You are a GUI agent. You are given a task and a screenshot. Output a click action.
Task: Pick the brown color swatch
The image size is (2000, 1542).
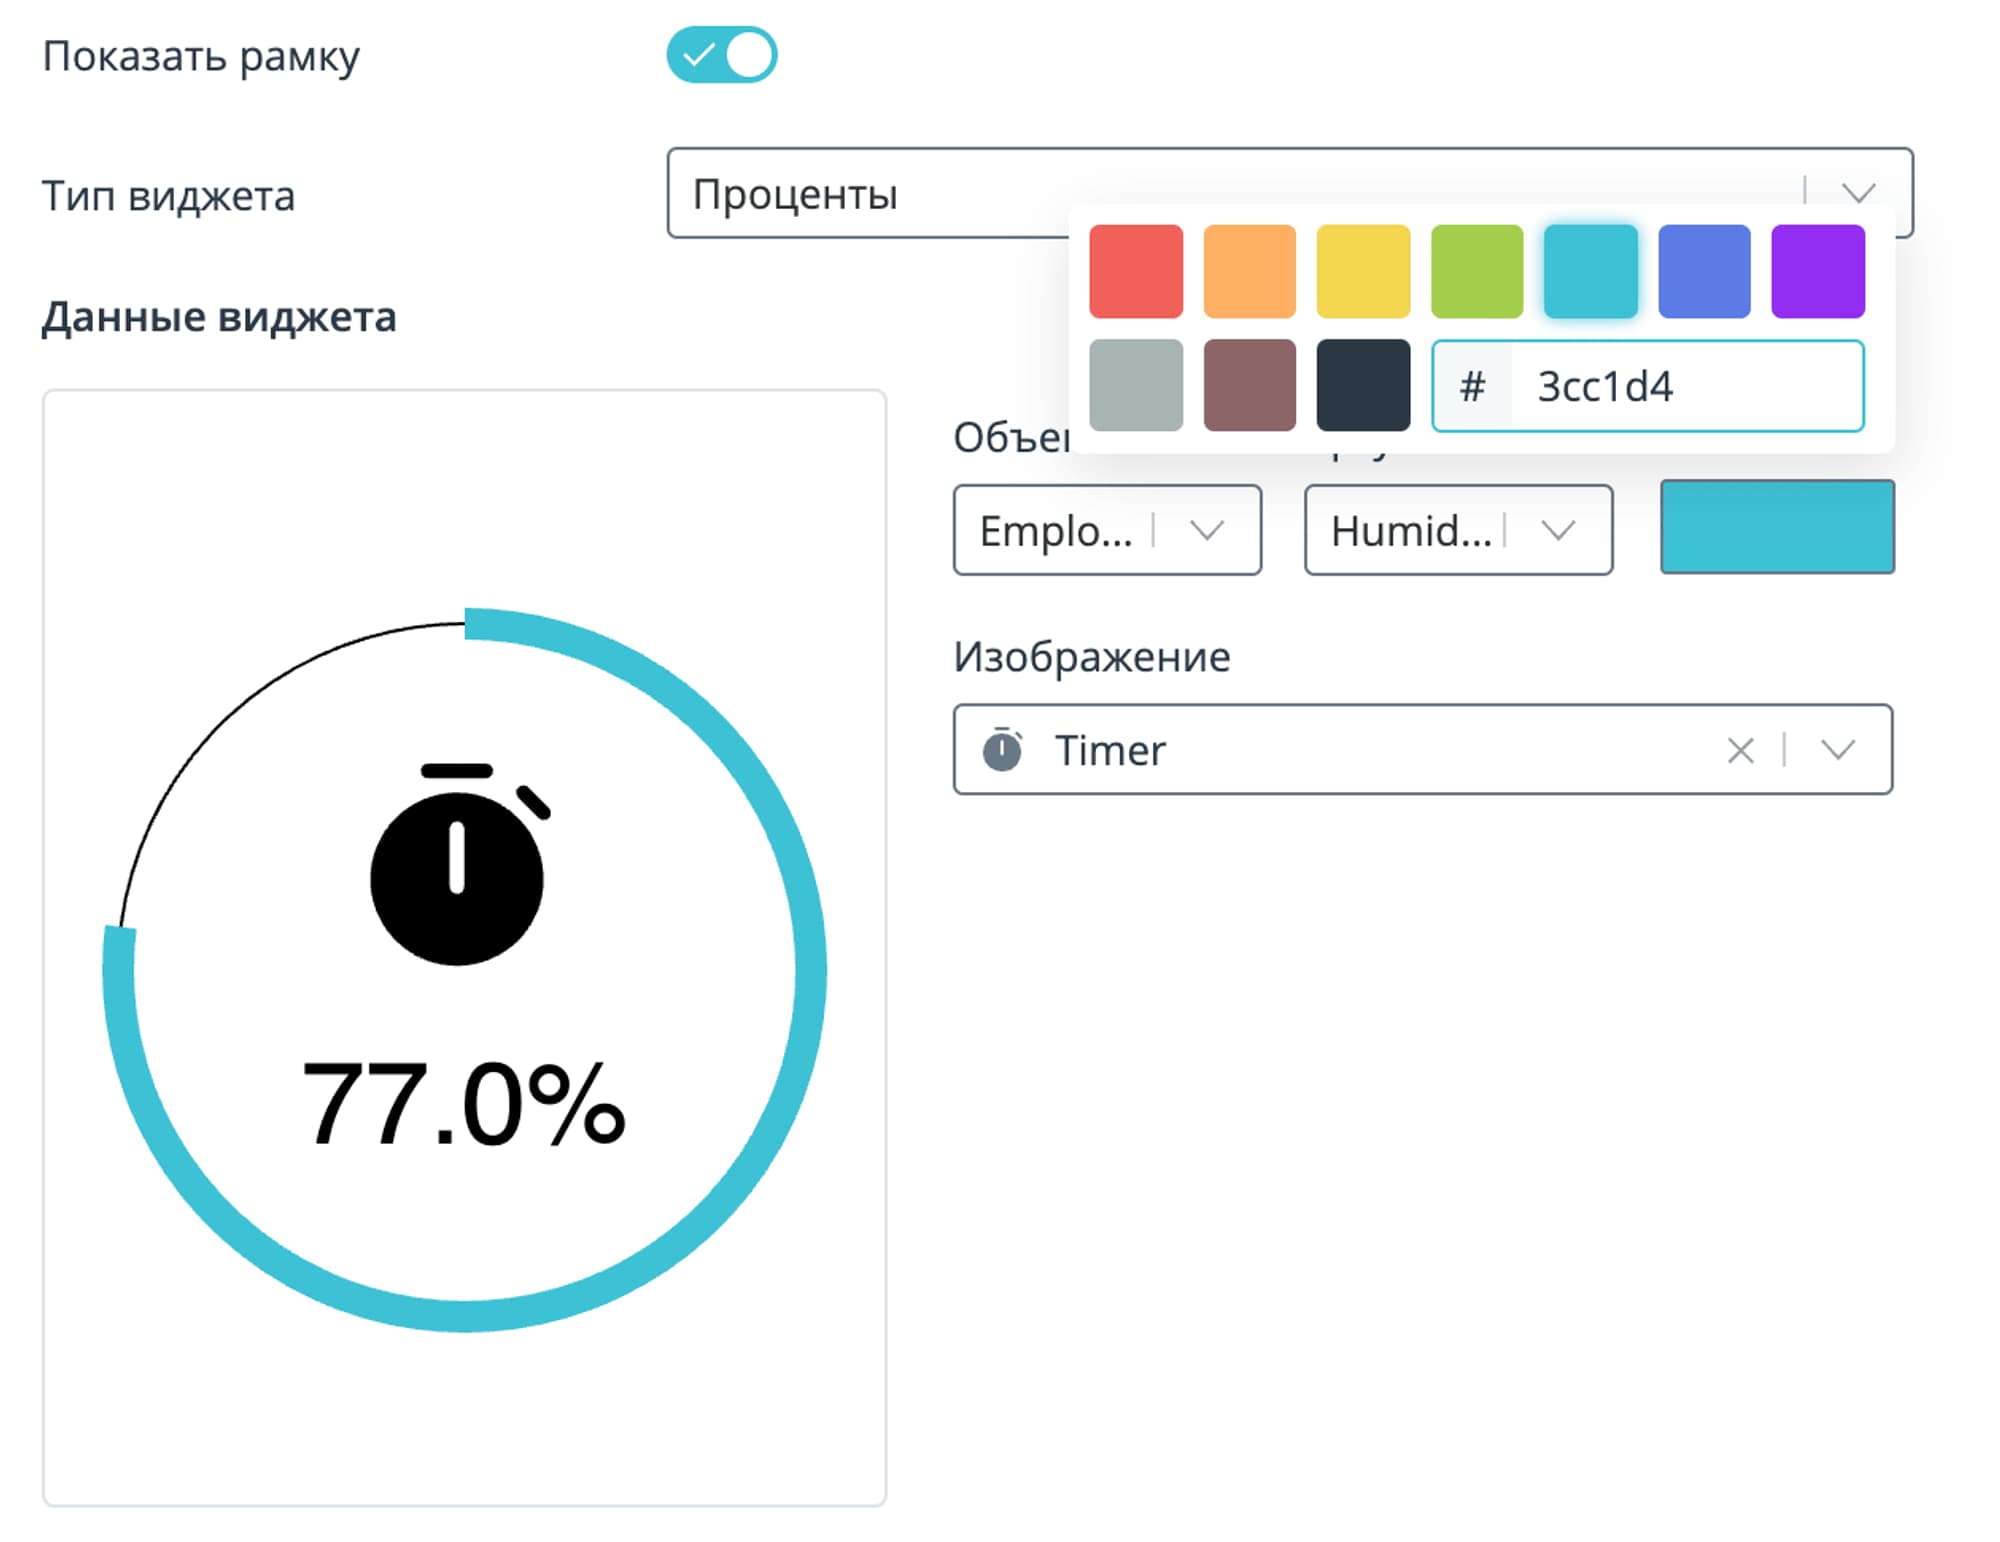point(1249,385)
